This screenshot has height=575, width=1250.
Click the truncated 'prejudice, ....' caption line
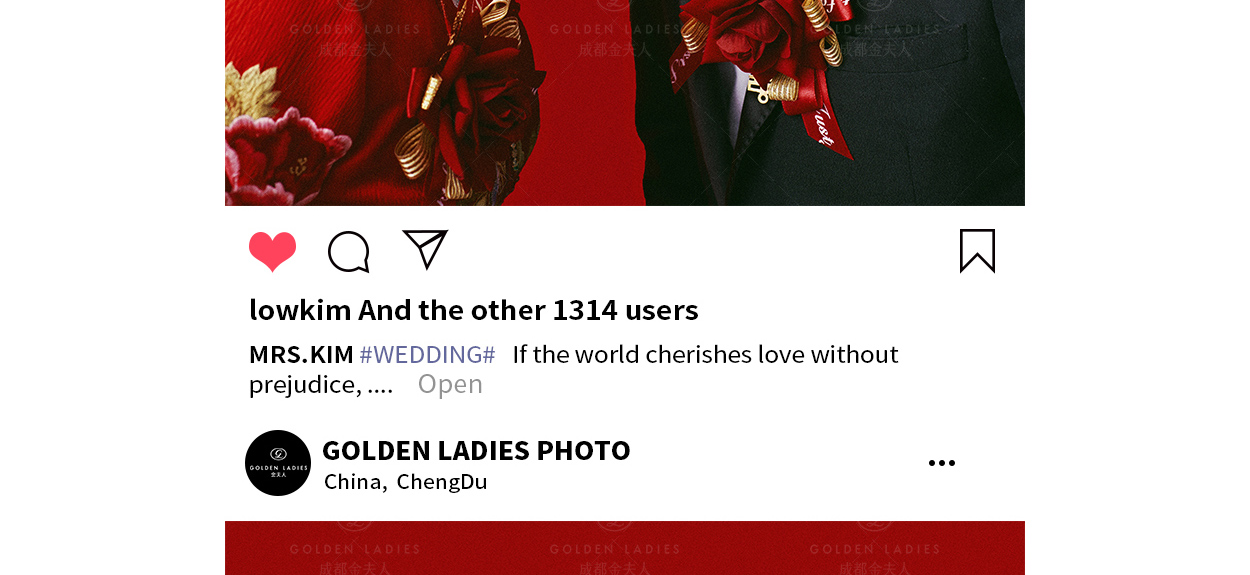click(x=321, y=385)
